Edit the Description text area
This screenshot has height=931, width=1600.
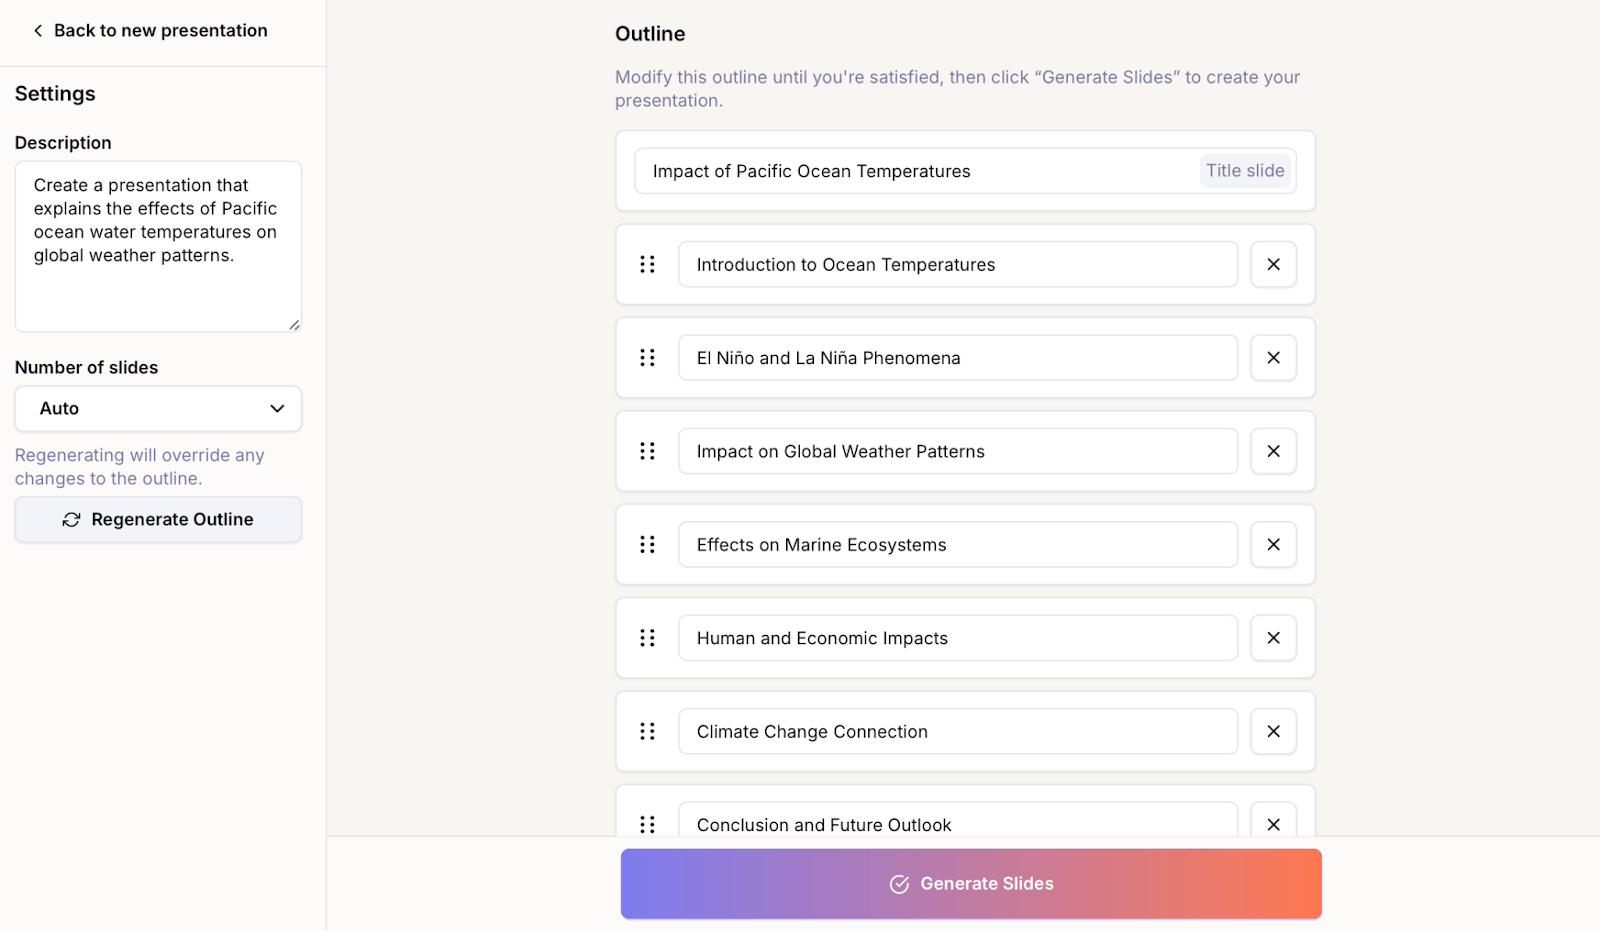(158, 247)
